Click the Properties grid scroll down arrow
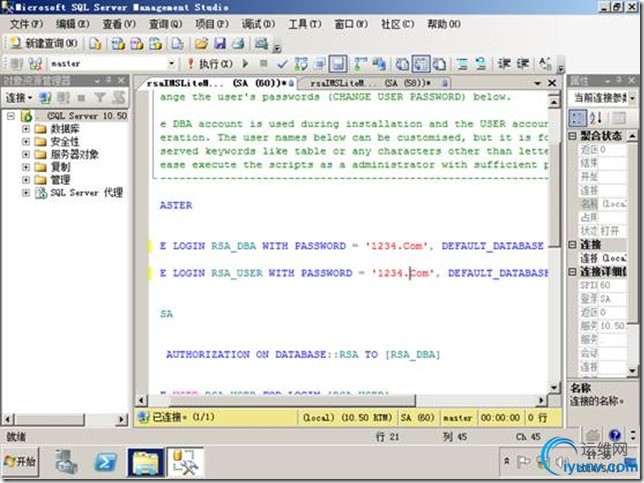The width and height of the screenshot is (644, 483). [x=633, y=370]
